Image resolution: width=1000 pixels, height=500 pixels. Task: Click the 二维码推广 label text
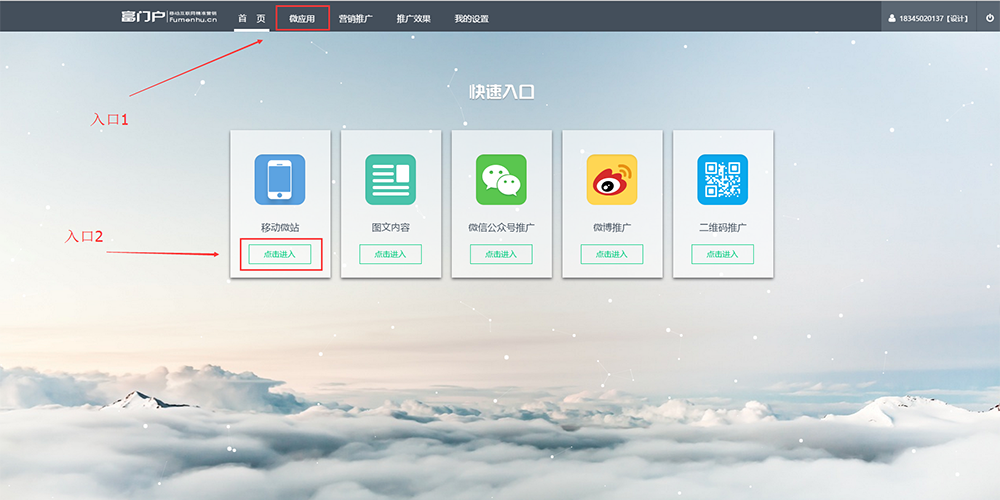[x=723, y=227]
